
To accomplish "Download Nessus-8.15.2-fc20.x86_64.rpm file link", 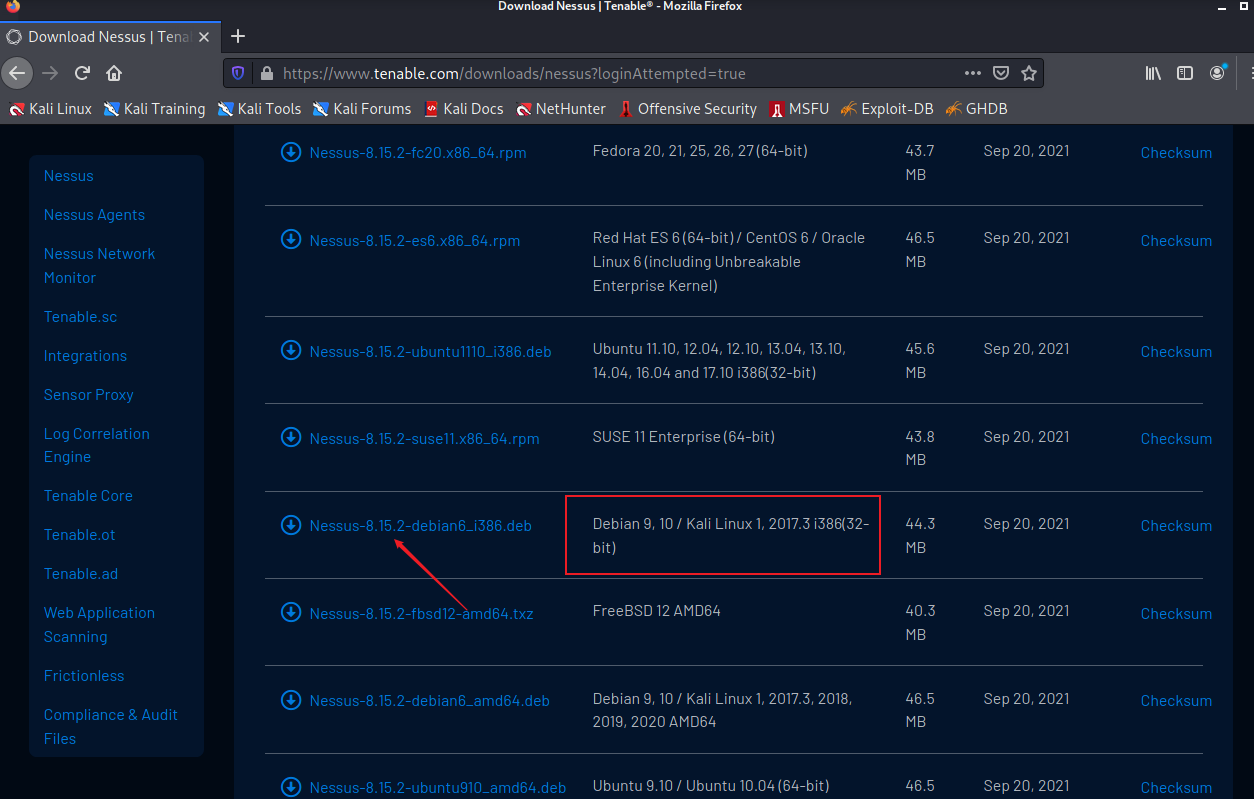I will tap(418, 153).
